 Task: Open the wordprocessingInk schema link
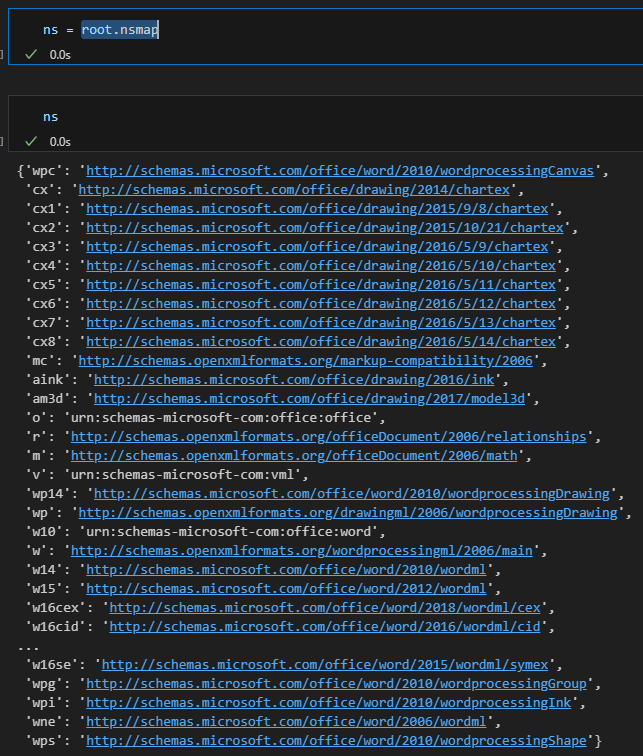point(329,702)
